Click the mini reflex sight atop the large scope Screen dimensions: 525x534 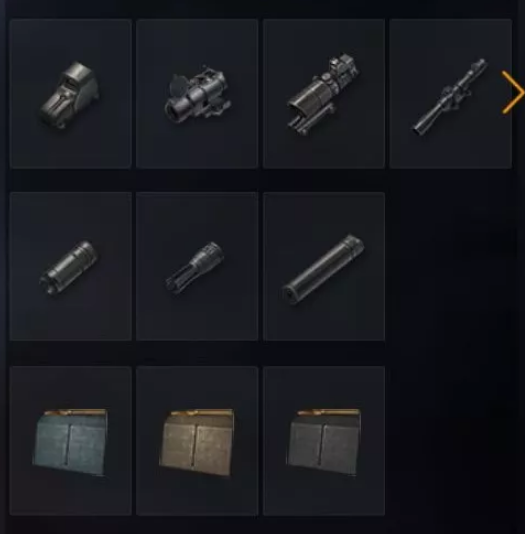click(x=341, y=65)
